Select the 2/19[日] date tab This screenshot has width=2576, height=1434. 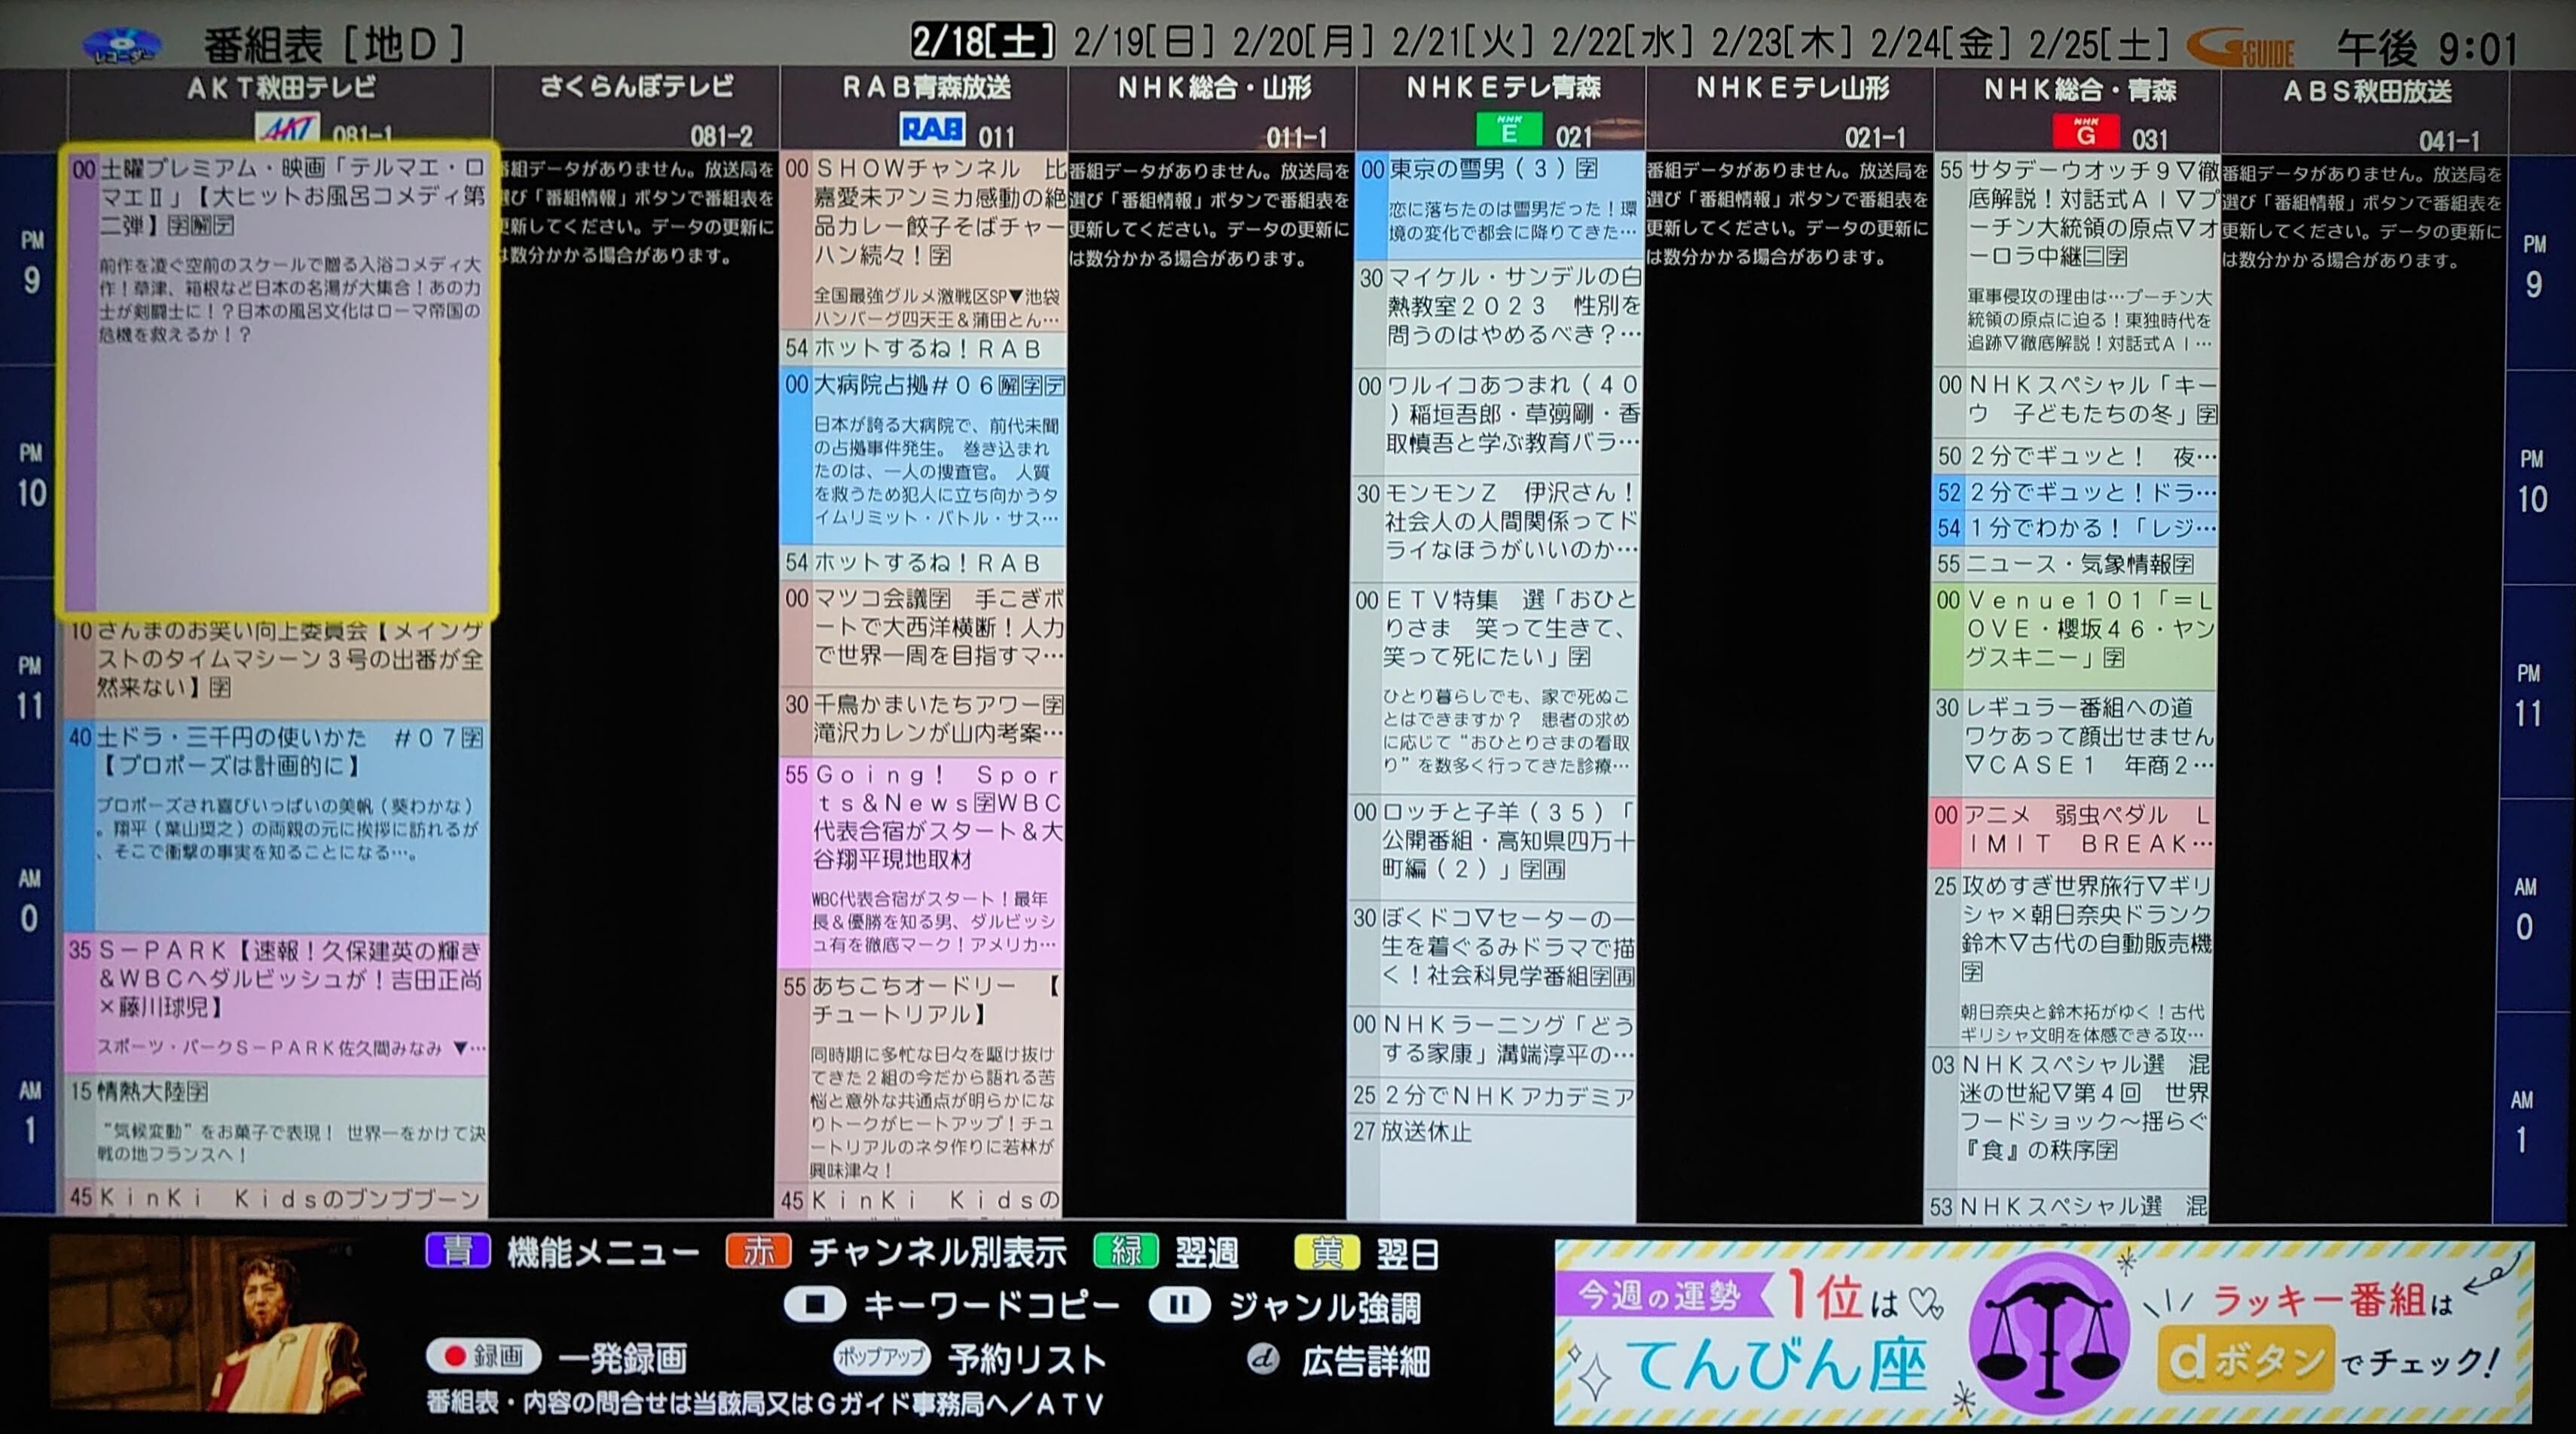(1144, 42)
